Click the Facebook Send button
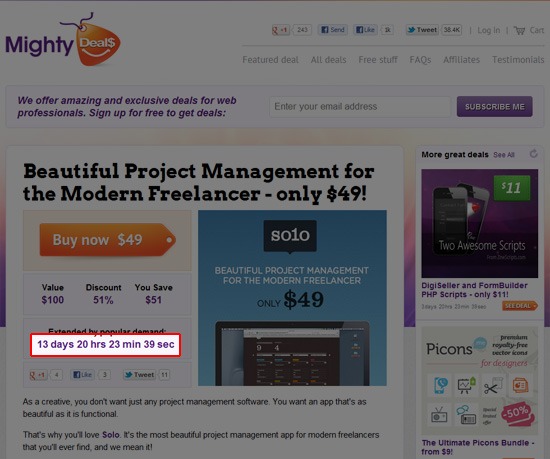The width and height of the screenshot is (550, 459). pyautogui.click(x=333, y=30)
